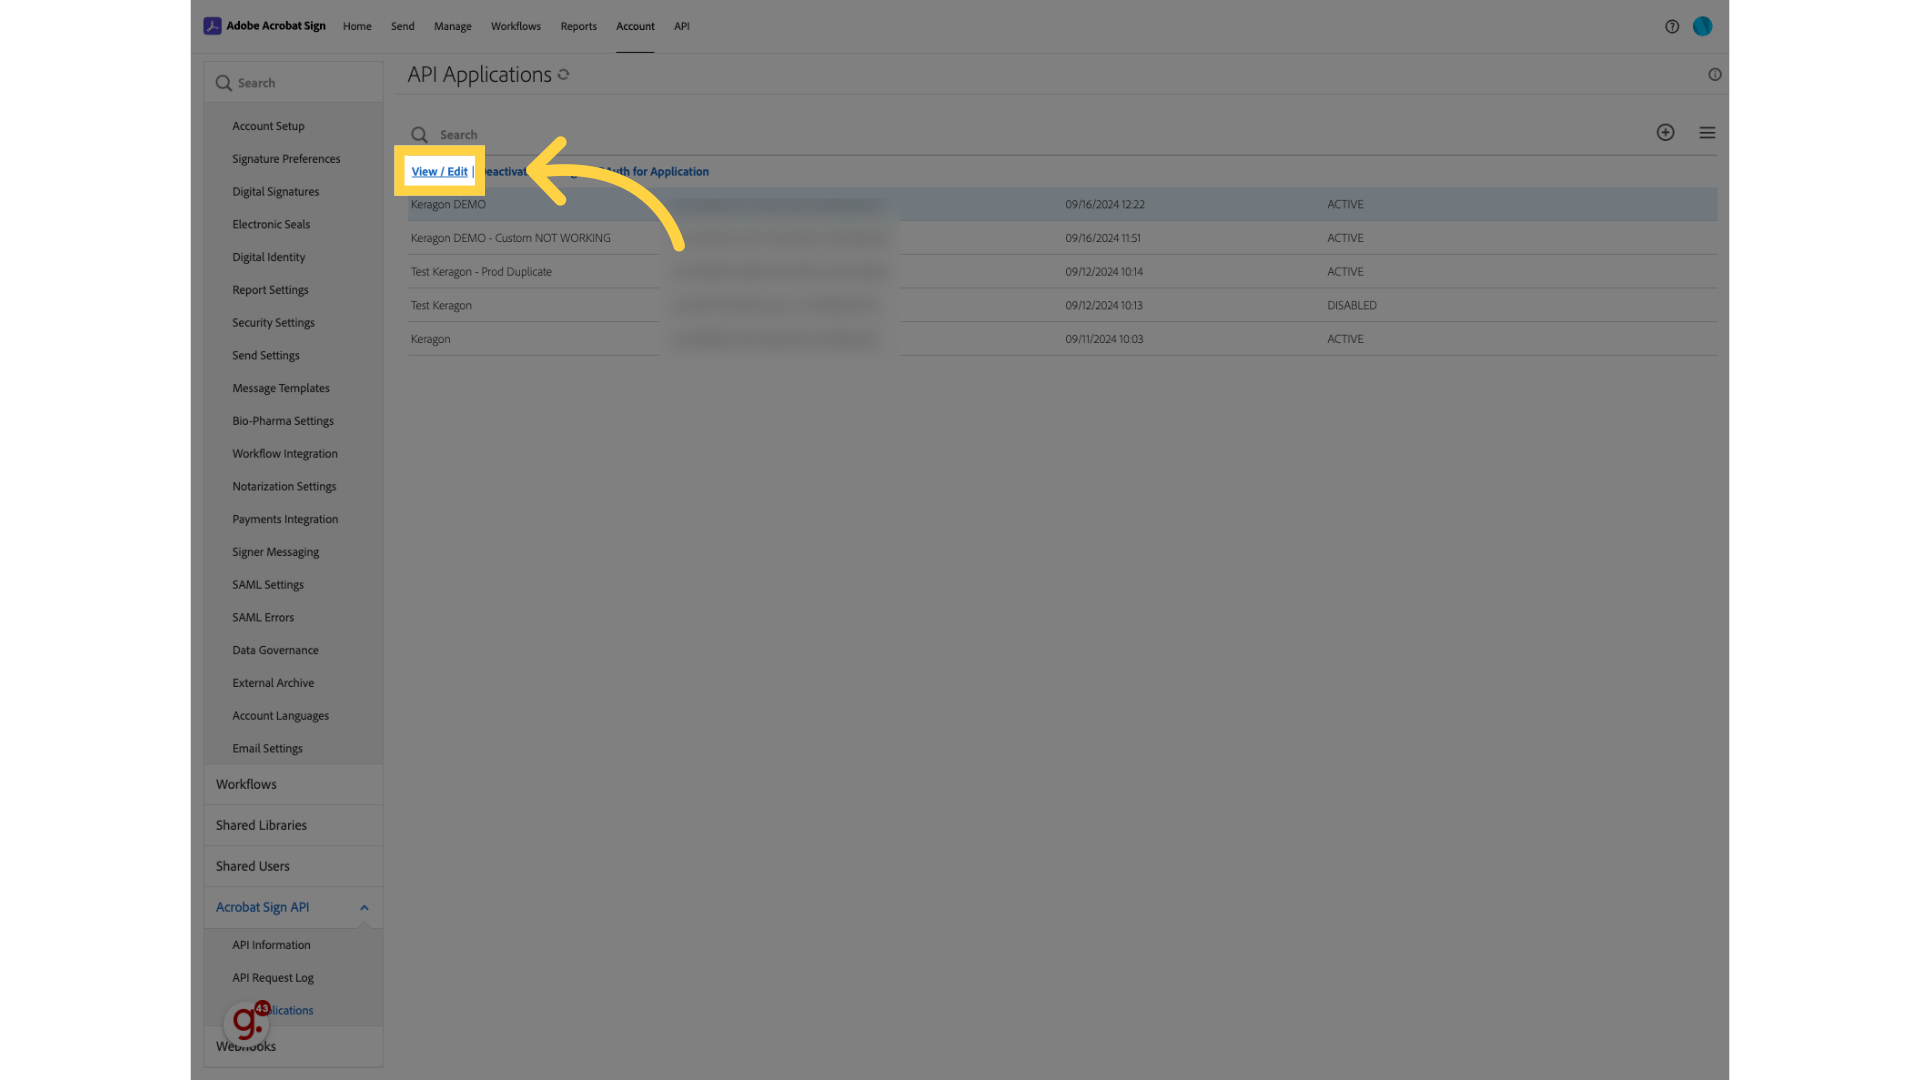The image size is (1920, 1080).
Task: Open Digital Signatures settings
Action: (276, 192)
